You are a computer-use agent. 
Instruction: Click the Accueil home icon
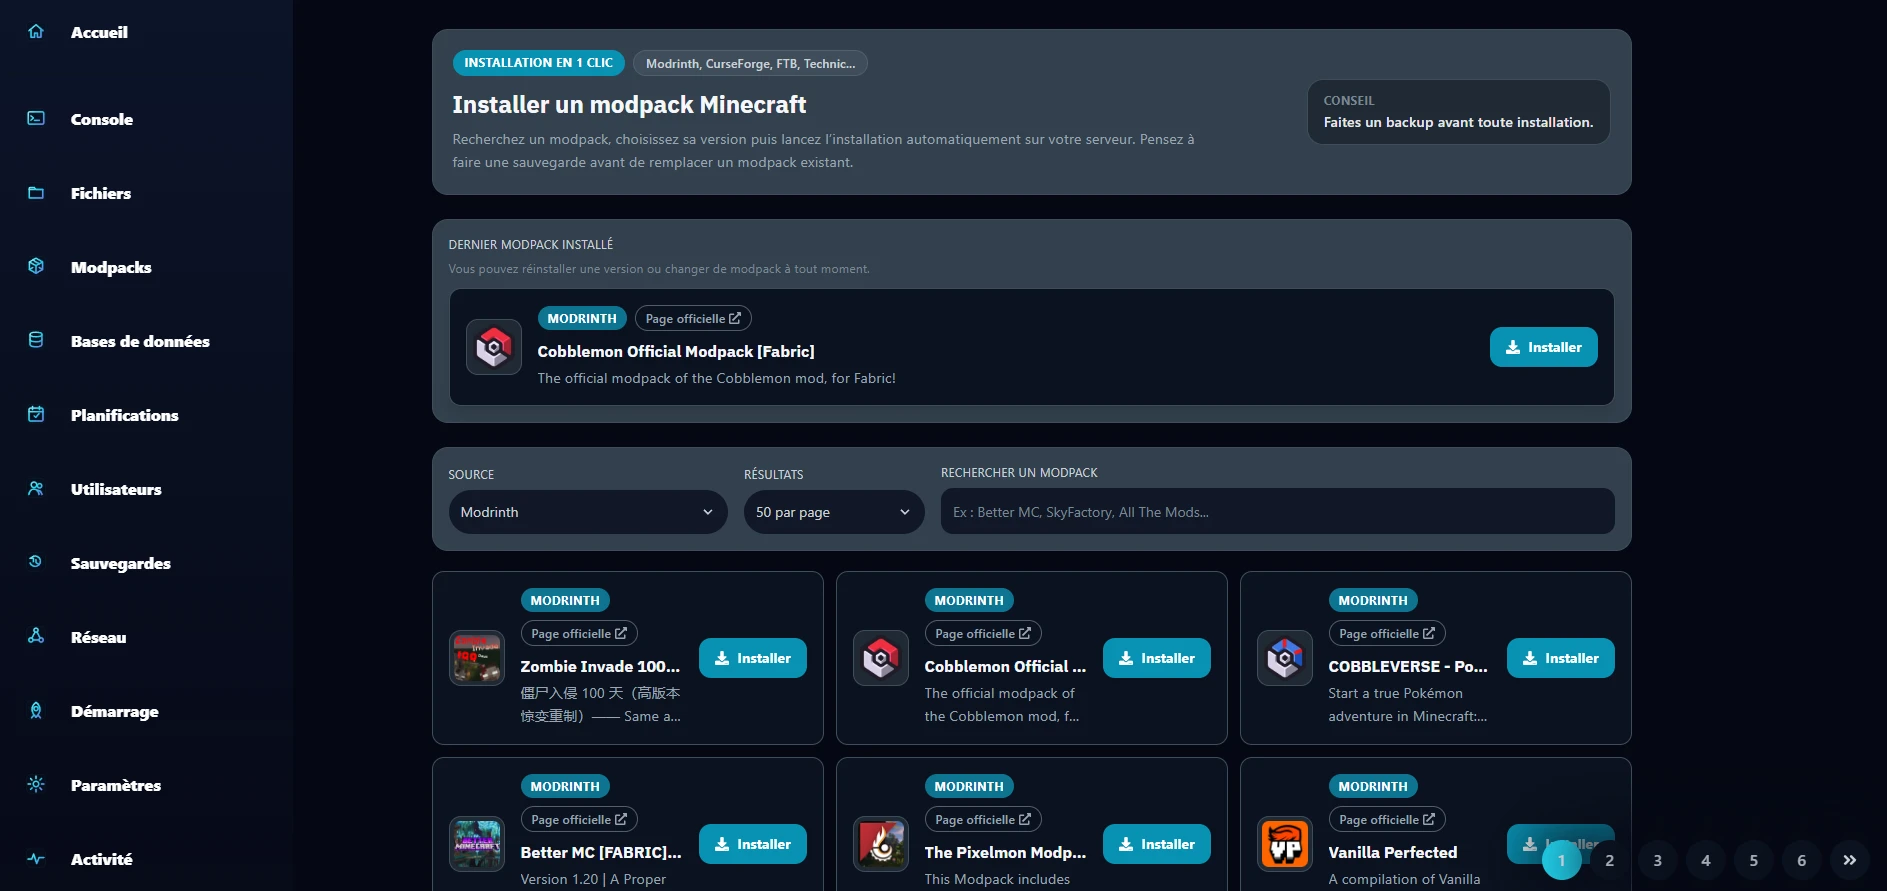(36, 31)
